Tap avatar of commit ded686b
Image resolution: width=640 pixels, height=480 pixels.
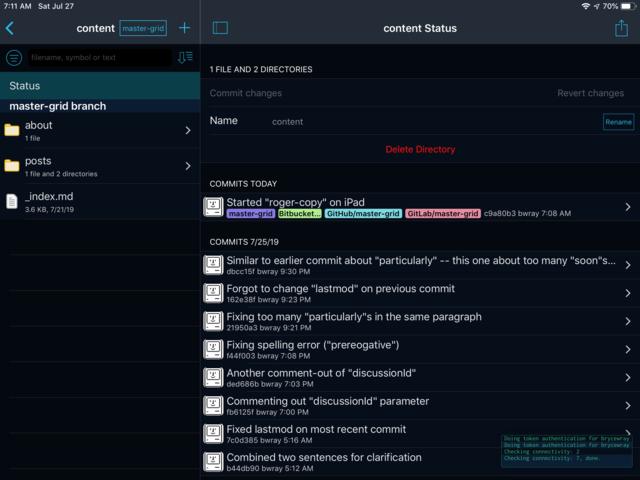(213, 378)
